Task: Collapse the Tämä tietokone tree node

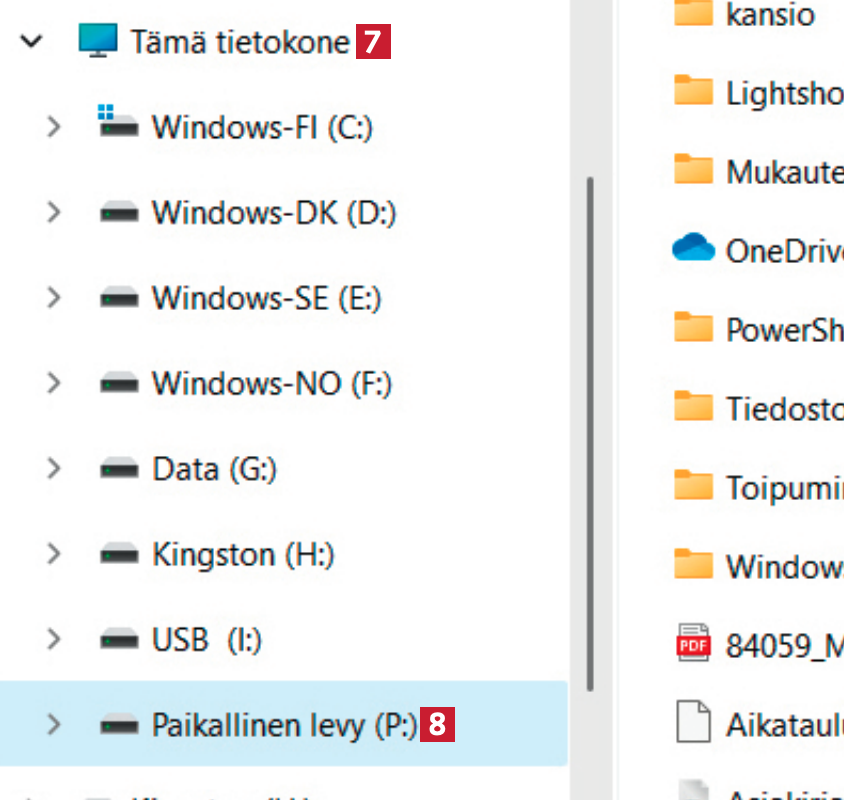Action: [32, 42]
